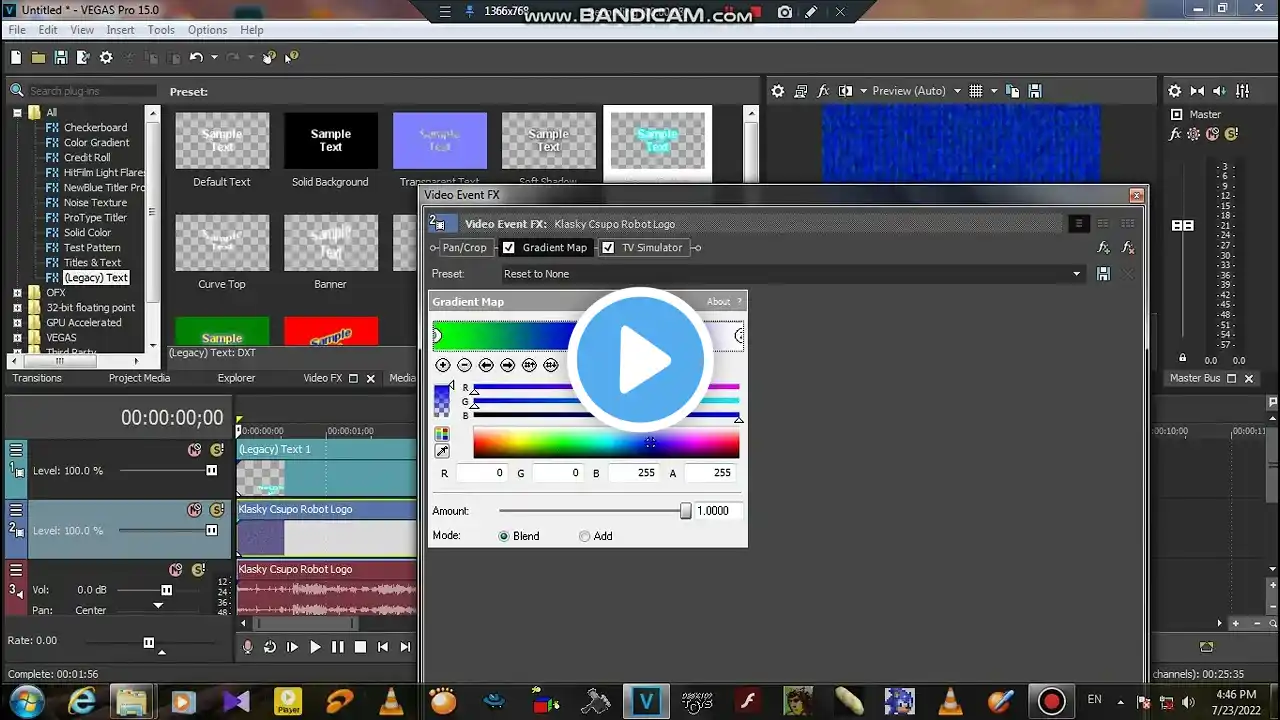
Task: Open Preview window Video FX icon
Action: coord(824,91)
